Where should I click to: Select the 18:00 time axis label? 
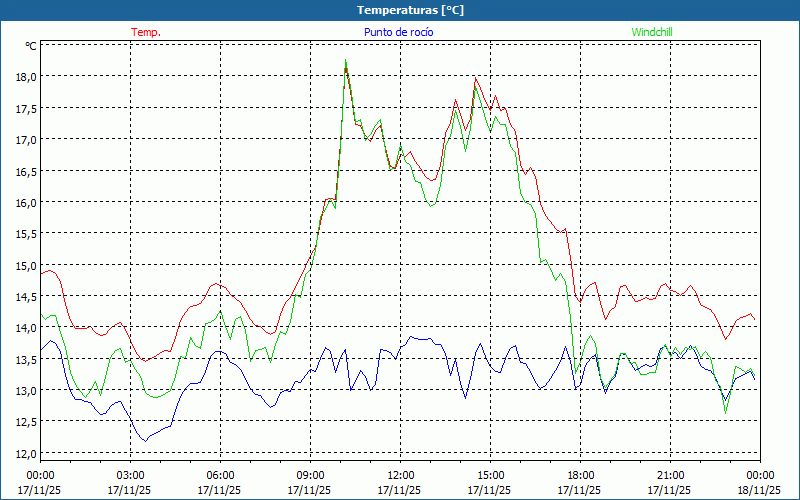pyautogui.click(x=581, y=475)
